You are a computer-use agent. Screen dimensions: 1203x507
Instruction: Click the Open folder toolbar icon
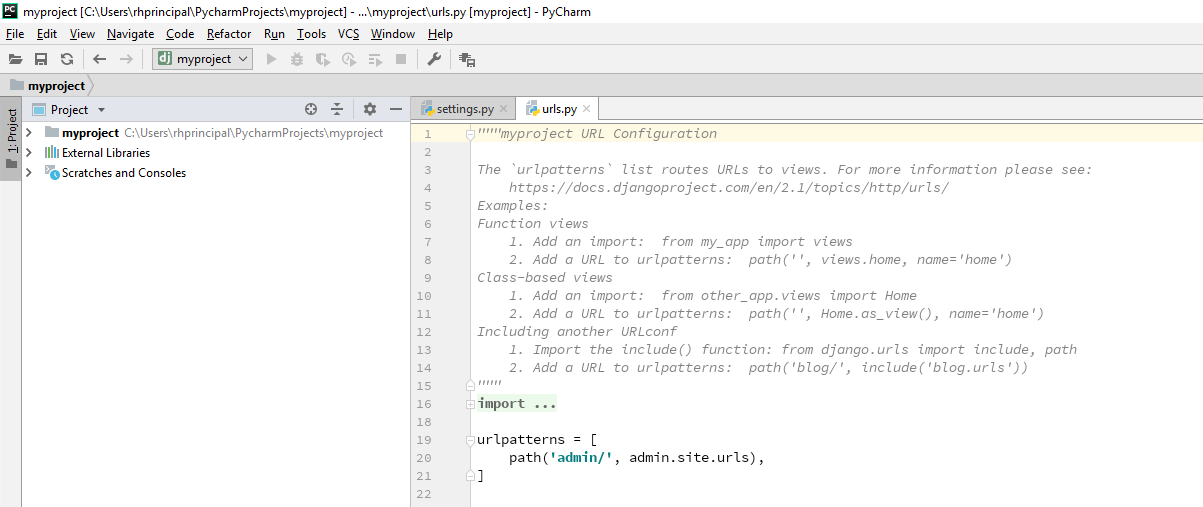(15, 60)
